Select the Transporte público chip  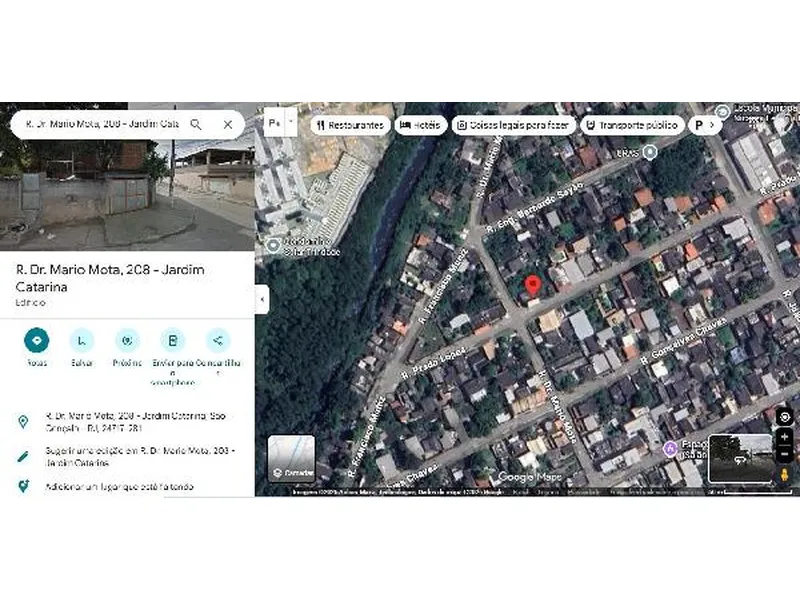coord(632,125)
